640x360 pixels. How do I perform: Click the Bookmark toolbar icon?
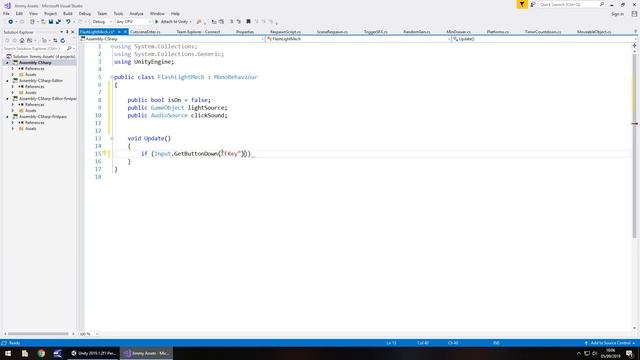point(248,22)
